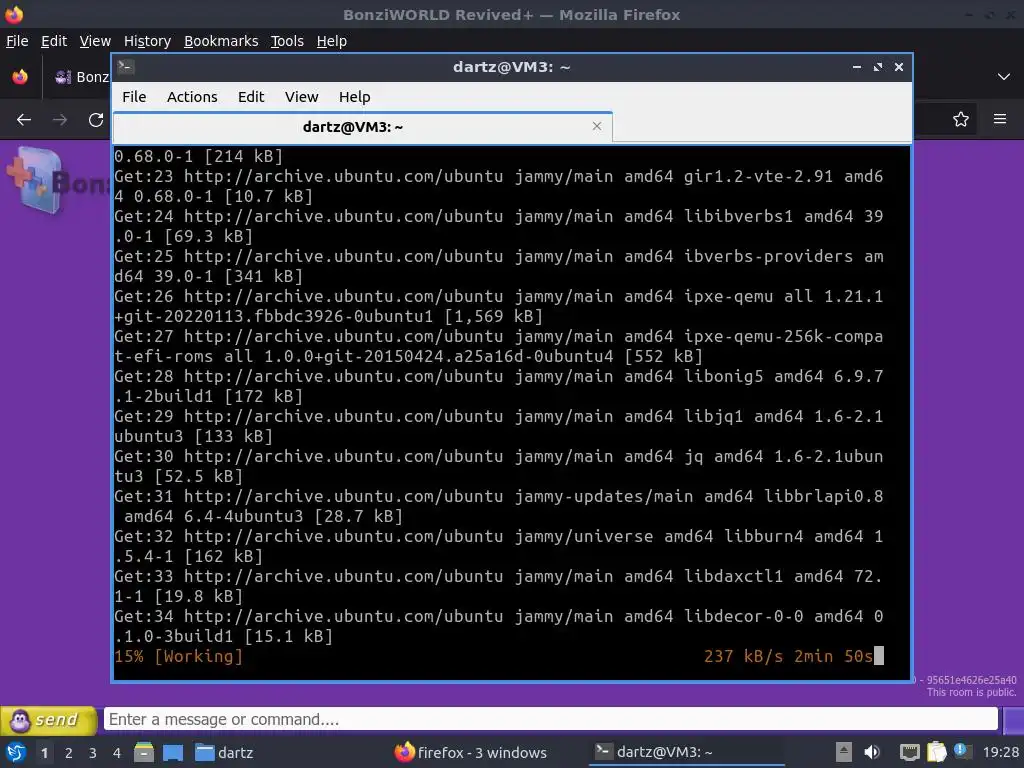Click the show desktop taskbar icon

click(172, 752)
